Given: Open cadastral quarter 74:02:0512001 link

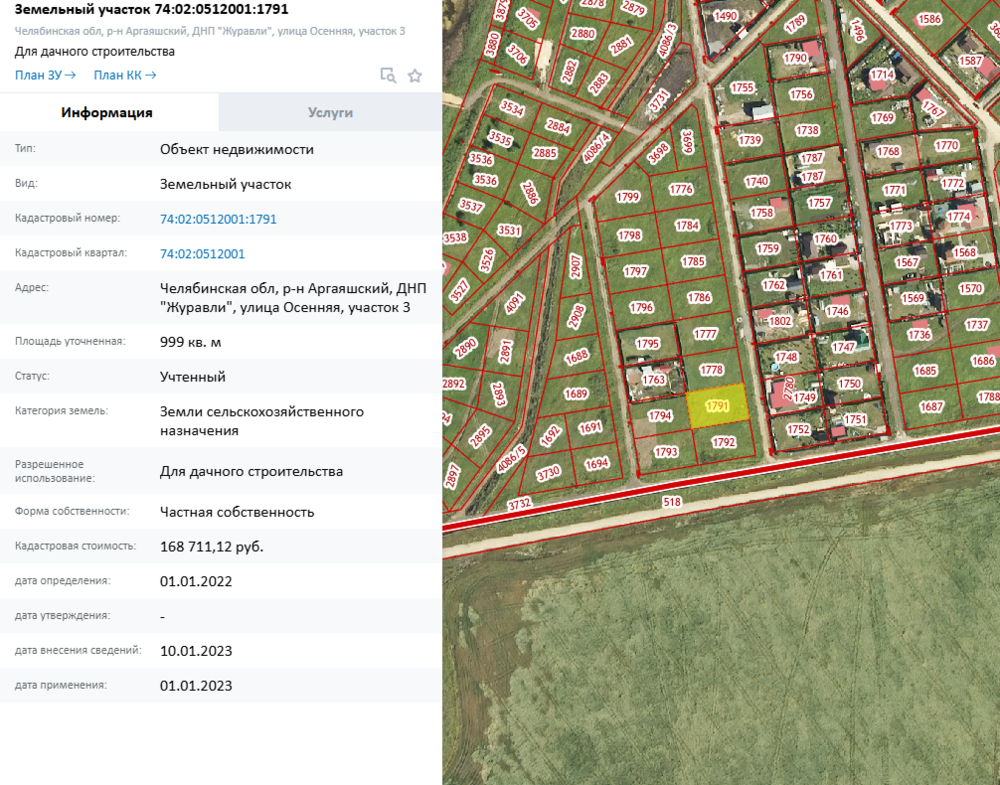Looking at the screenshot, I should pos(202,254).
